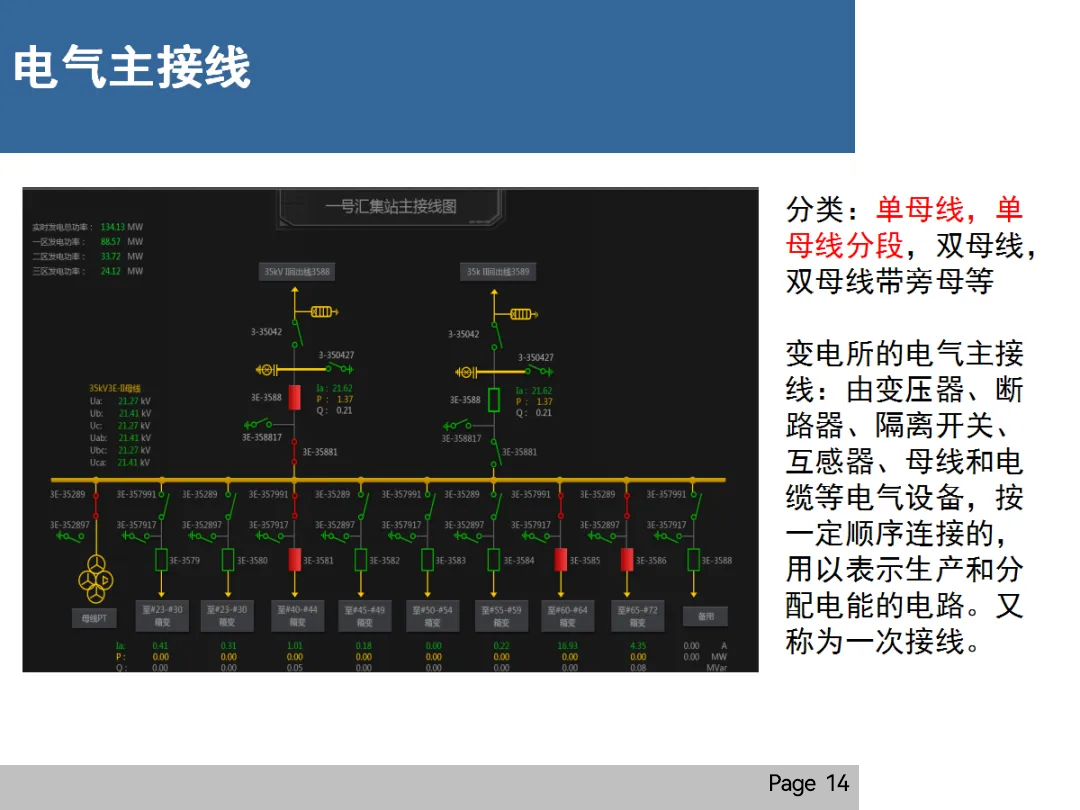Select breaker 3E-3585 on the feeder
Viewport: 1080px width, 810px height.
[562, 558]
